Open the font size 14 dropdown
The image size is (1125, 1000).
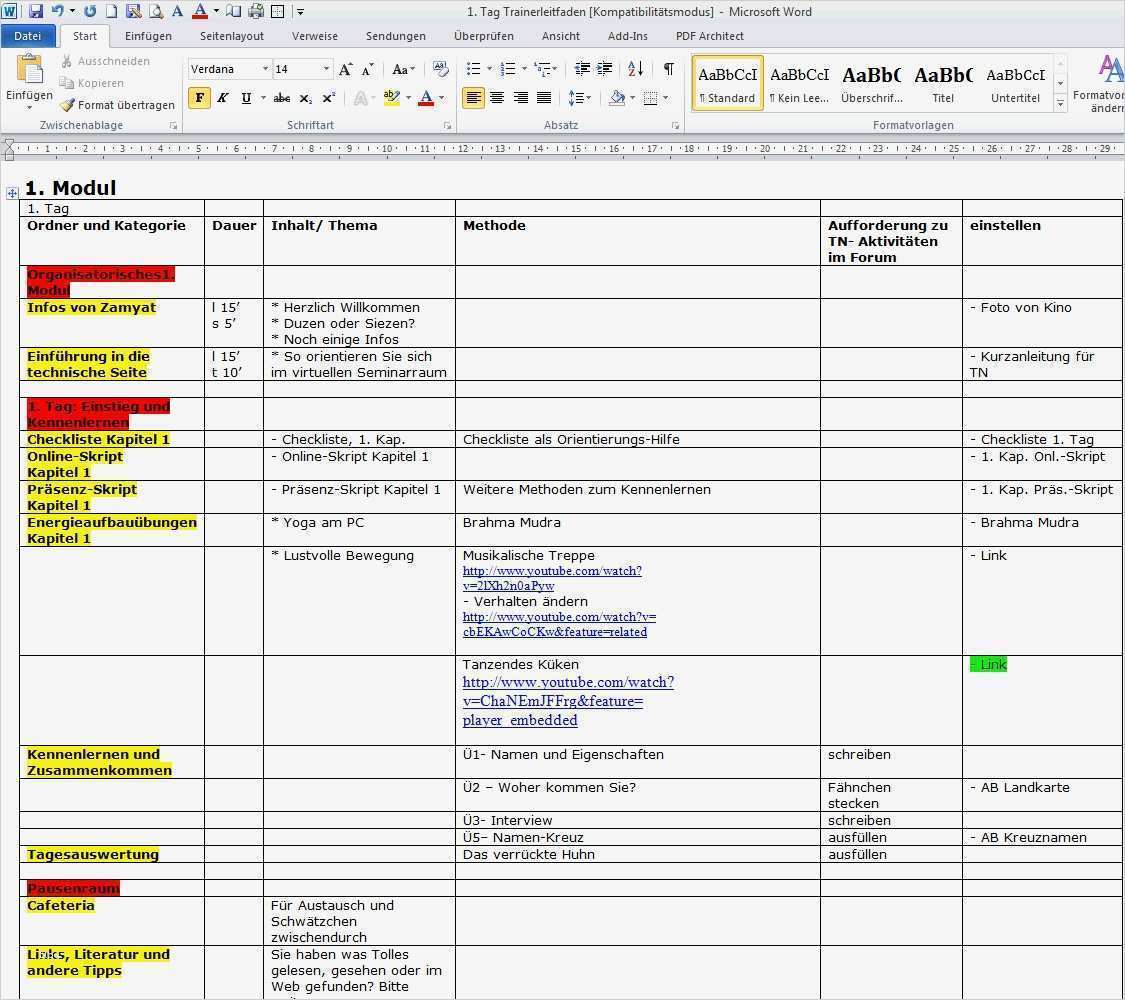(x=326, y=69)
